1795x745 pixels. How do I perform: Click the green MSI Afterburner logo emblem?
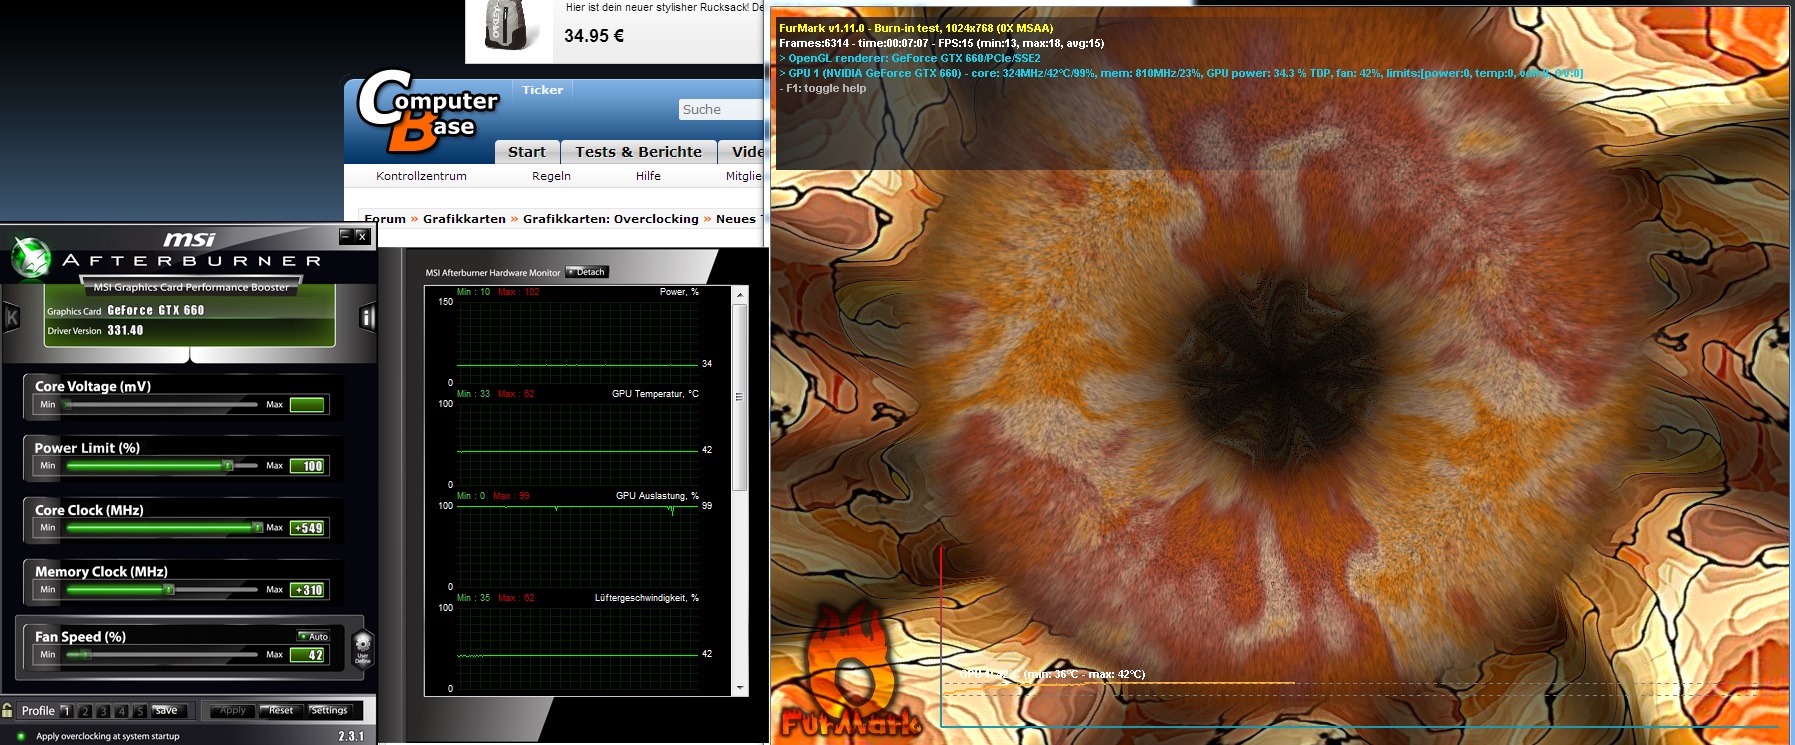point(31,258)
